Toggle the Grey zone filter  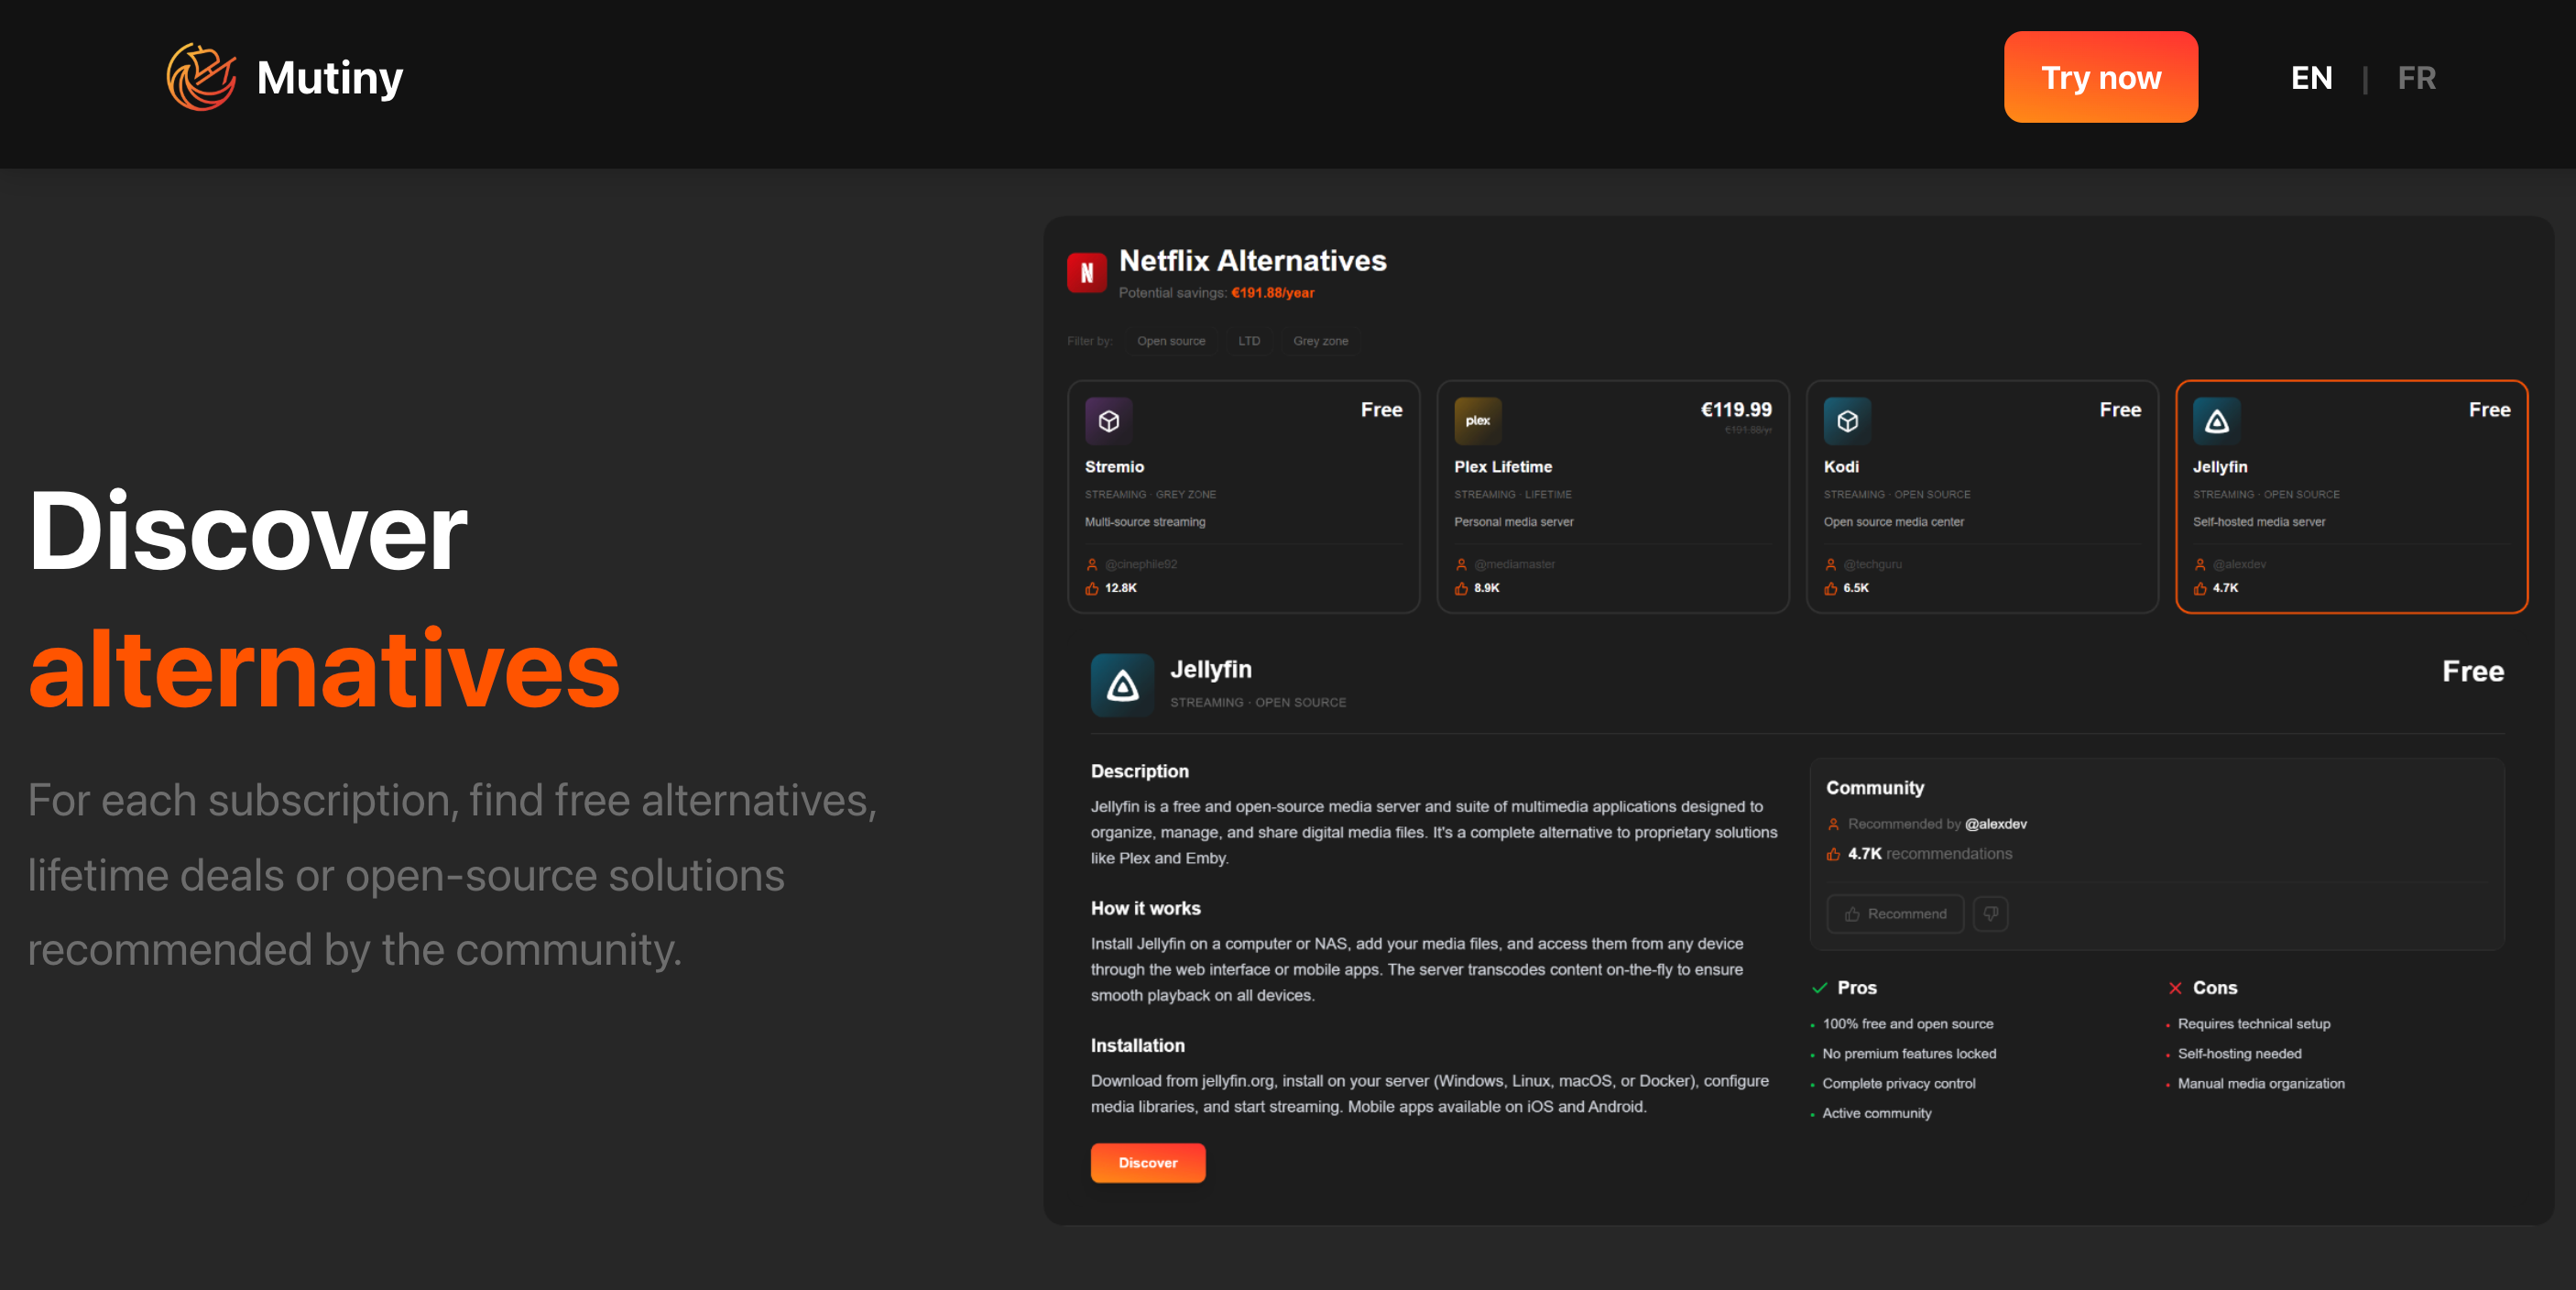point(1320,341)
